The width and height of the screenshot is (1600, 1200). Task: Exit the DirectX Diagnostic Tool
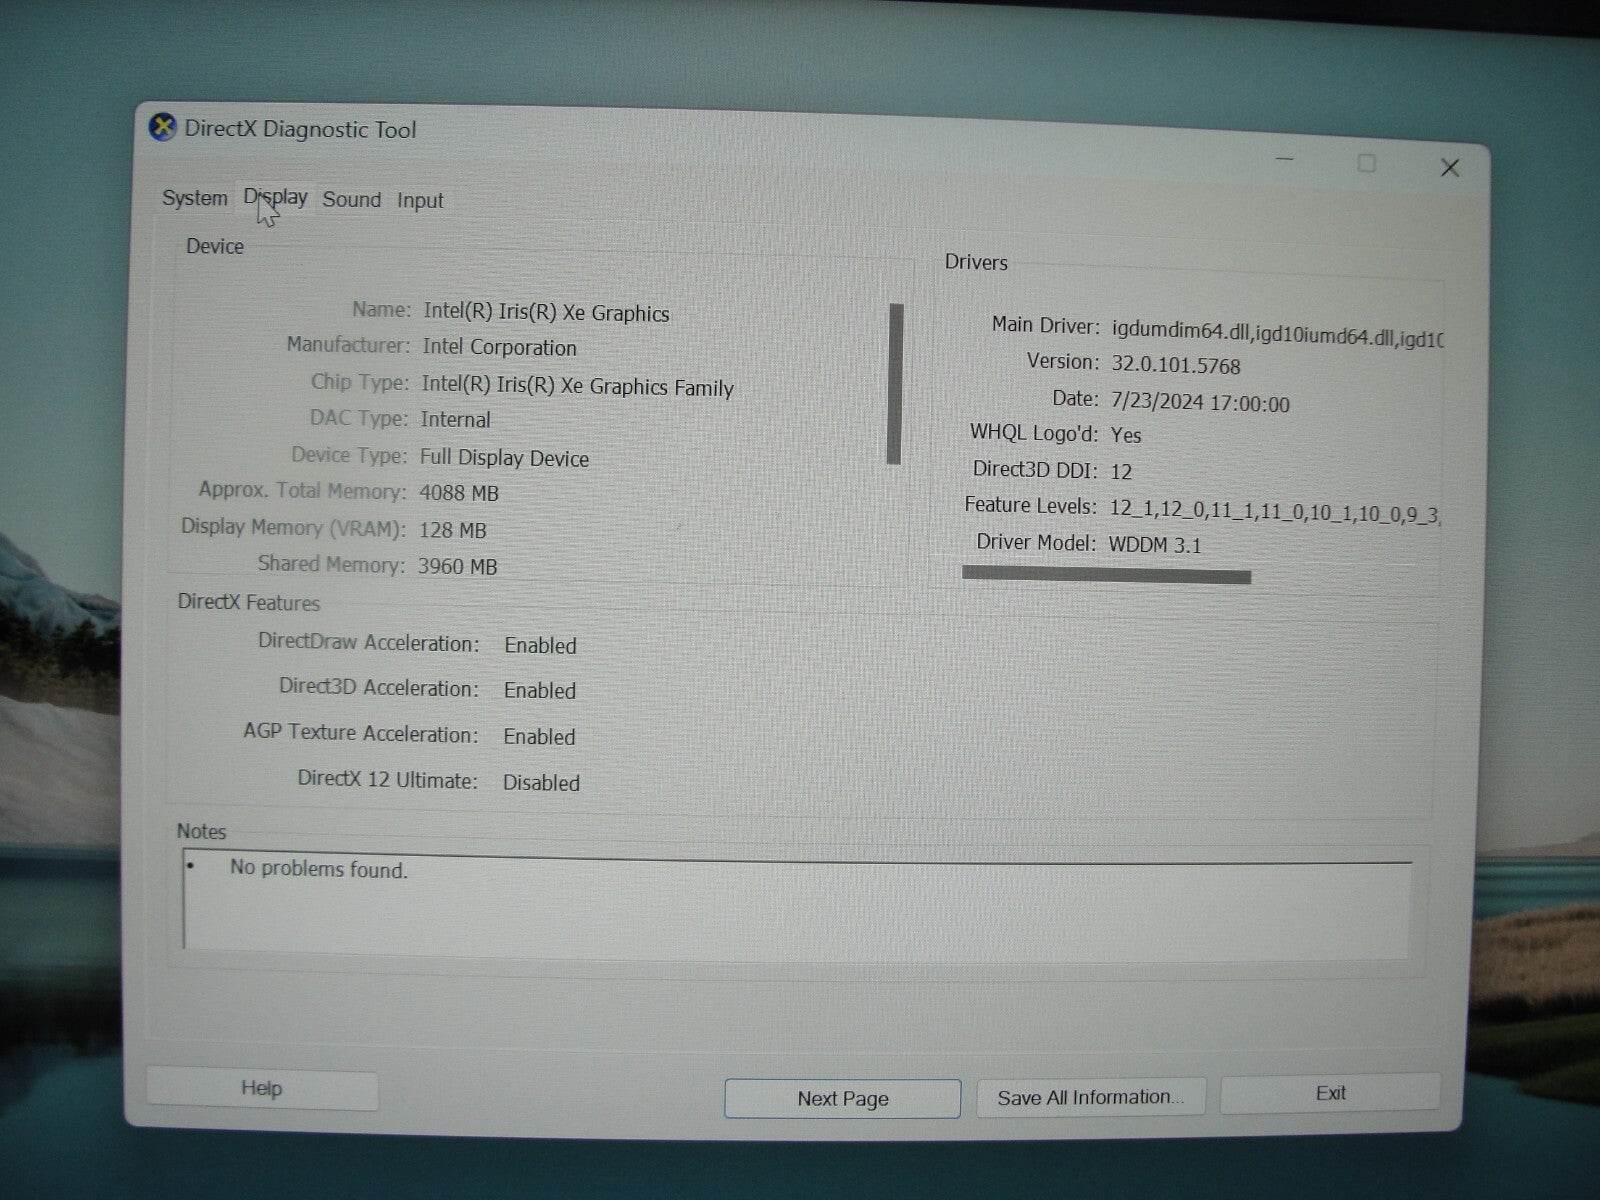(1328, 1092)
